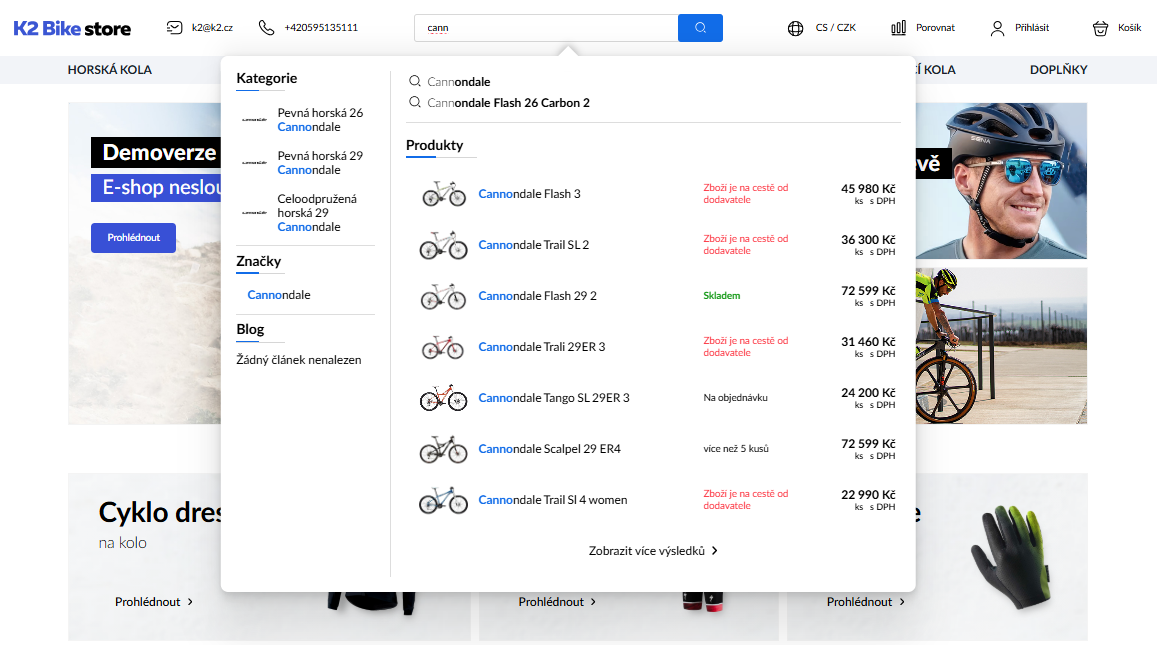Open product Cannondale Flash 29 2
1157x645 pixels.
(x=537, y=296)
